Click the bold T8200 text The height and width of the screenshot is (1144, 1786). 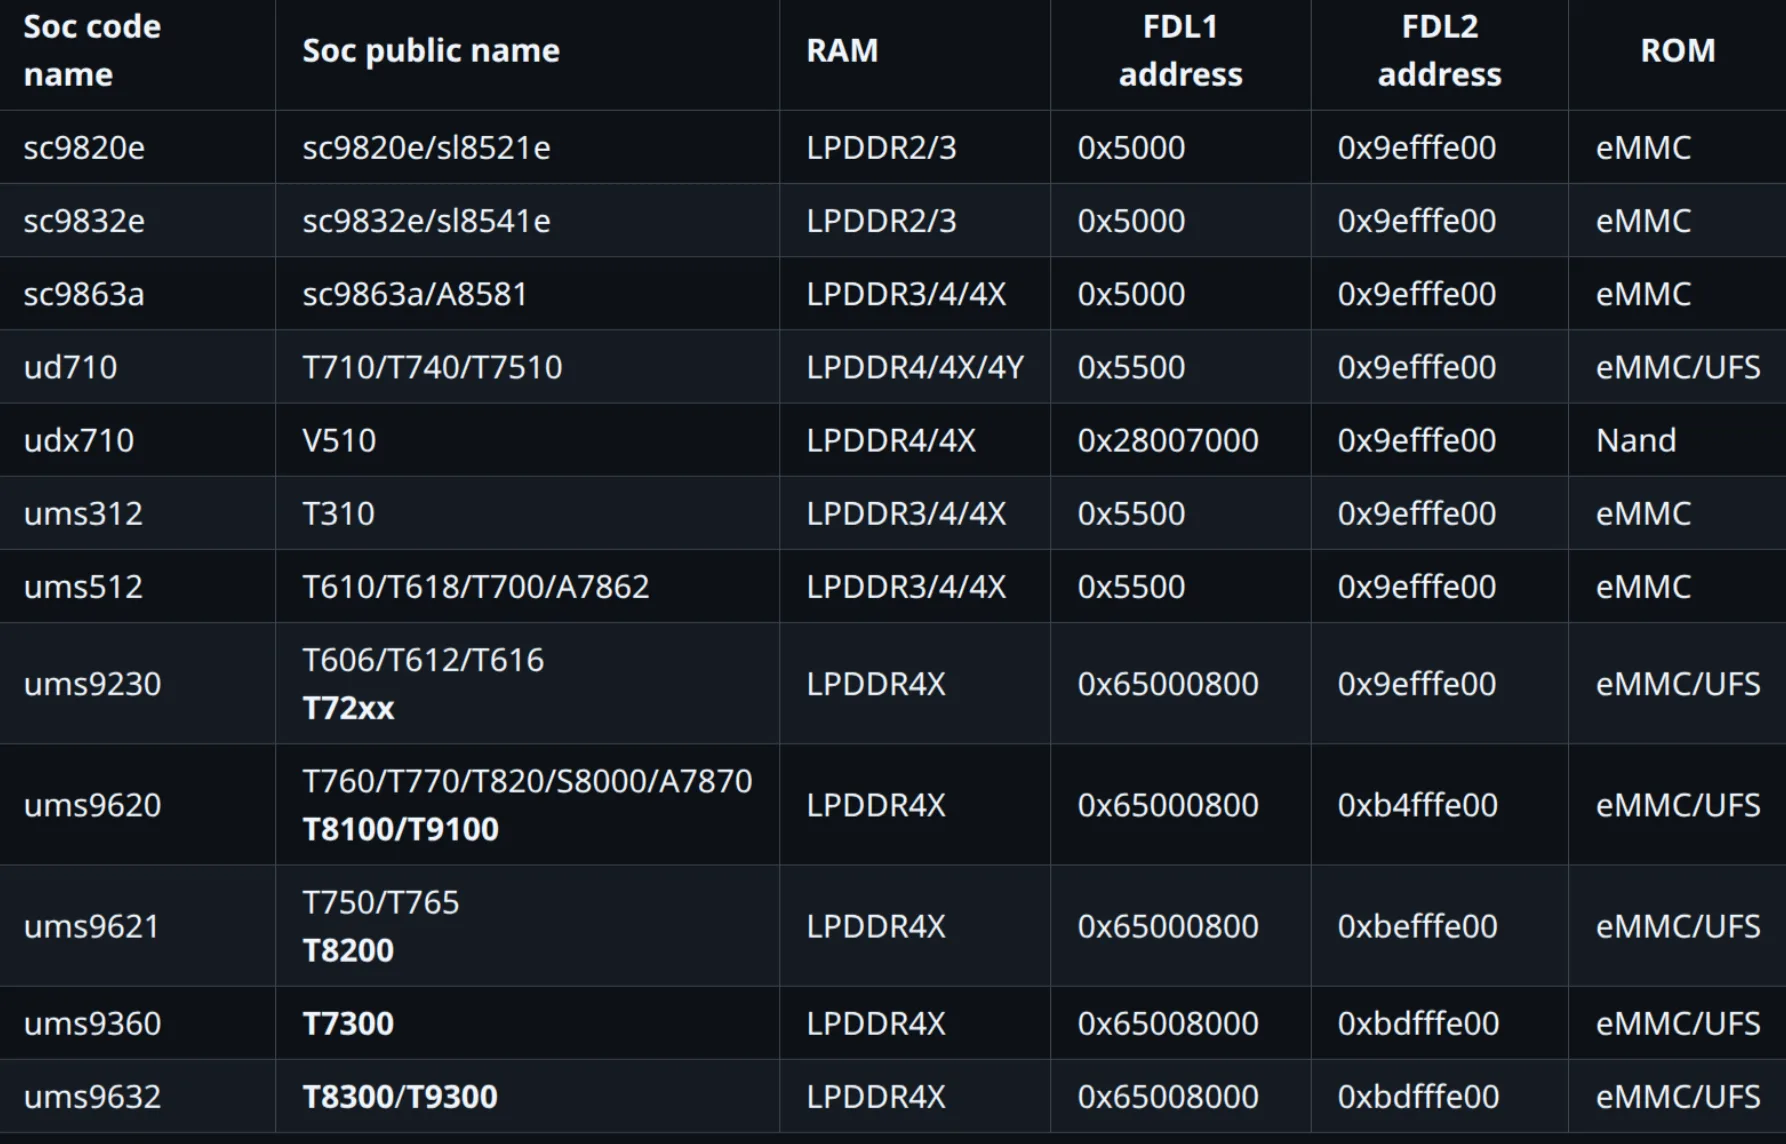coord(348,951)
